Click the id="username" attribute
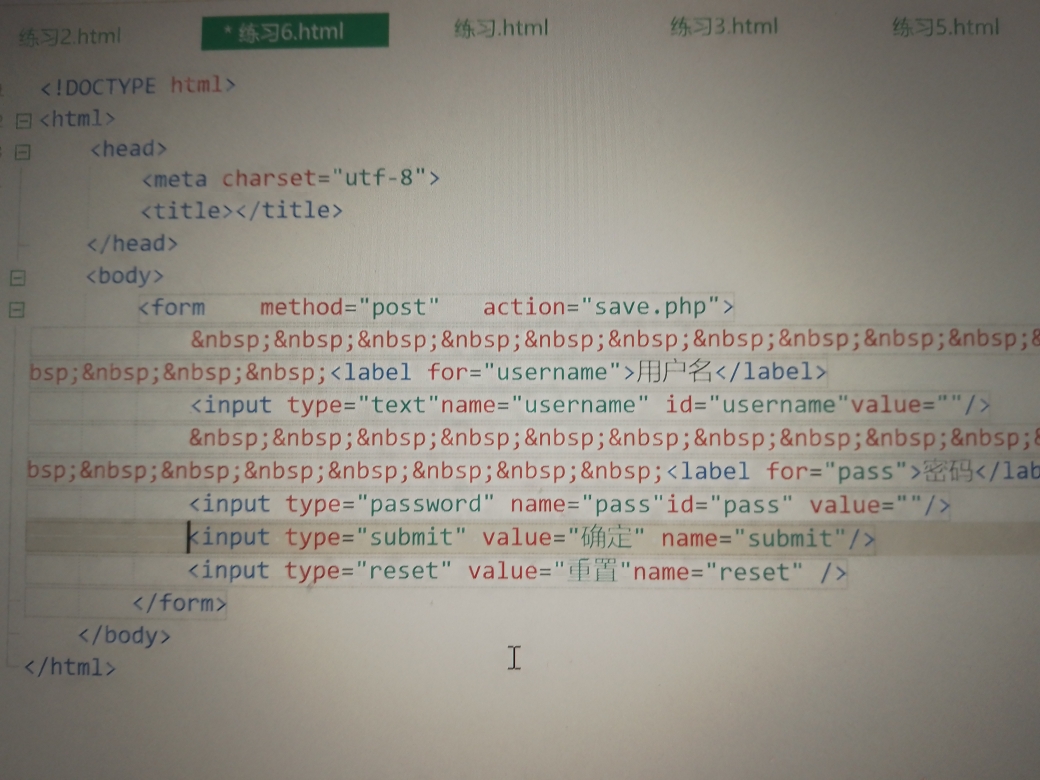 tap(757, 404)
